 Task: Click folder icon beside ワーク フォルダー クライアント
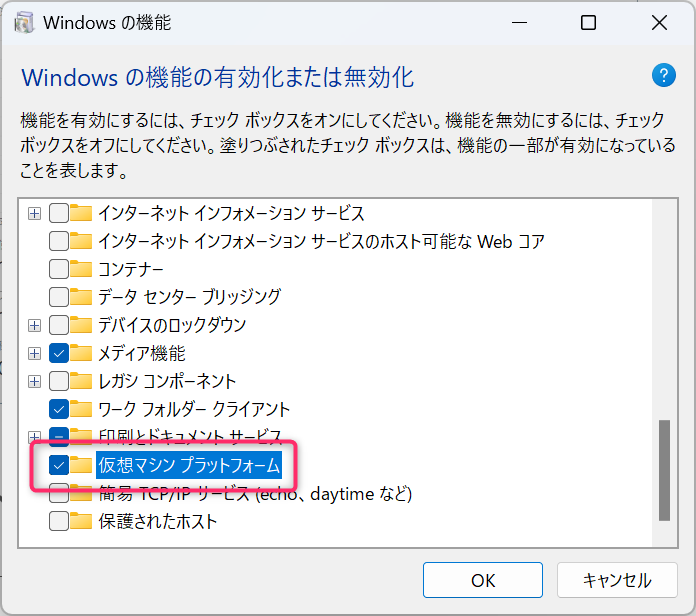tap(81, 409)
